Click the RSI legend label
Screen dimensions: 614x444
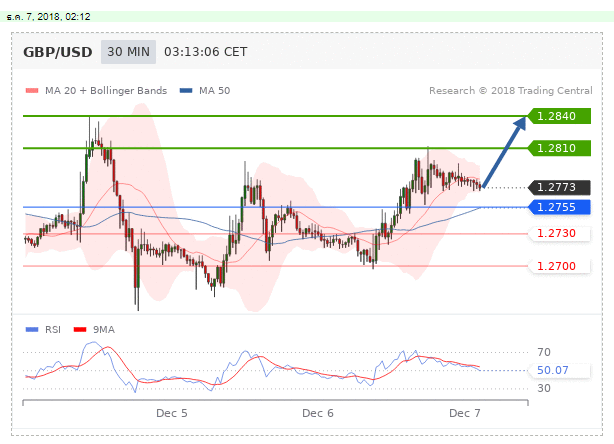pyautogui.click(x=53, y=330)
